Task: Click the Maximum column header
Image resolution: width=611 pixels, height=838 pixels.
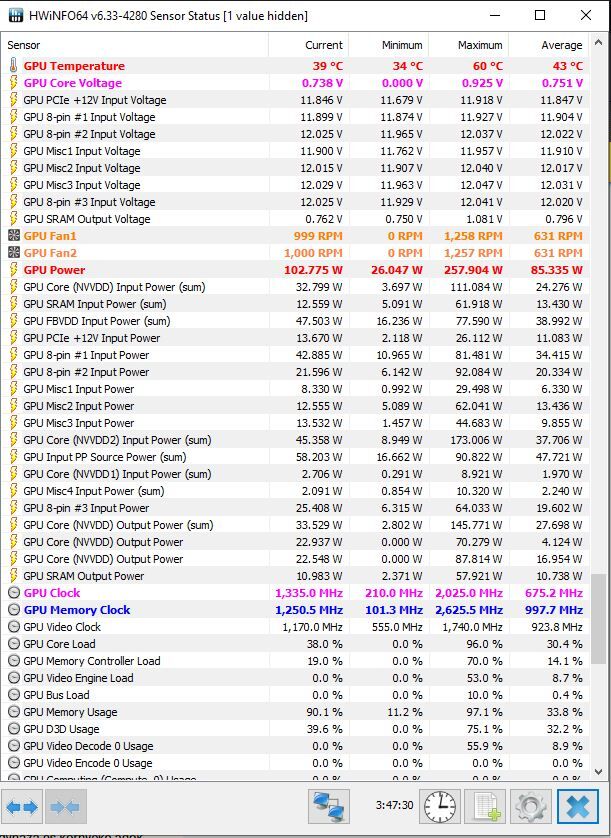Action: [469, 45]
